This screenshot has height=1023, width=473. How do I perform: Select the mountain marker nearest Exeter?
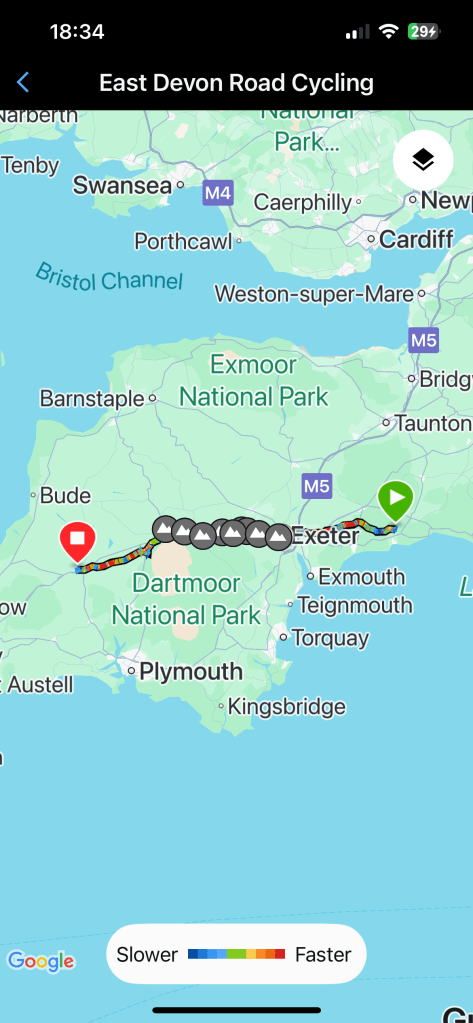[x=279, y=537]
